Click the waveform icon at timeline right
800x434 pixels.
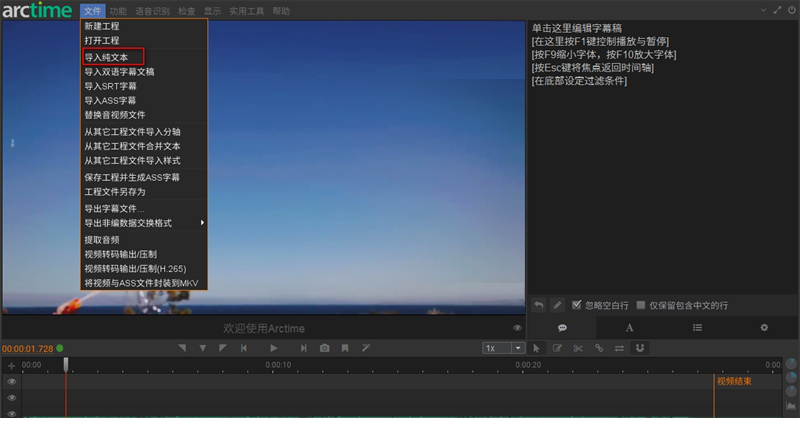point(791,406)
